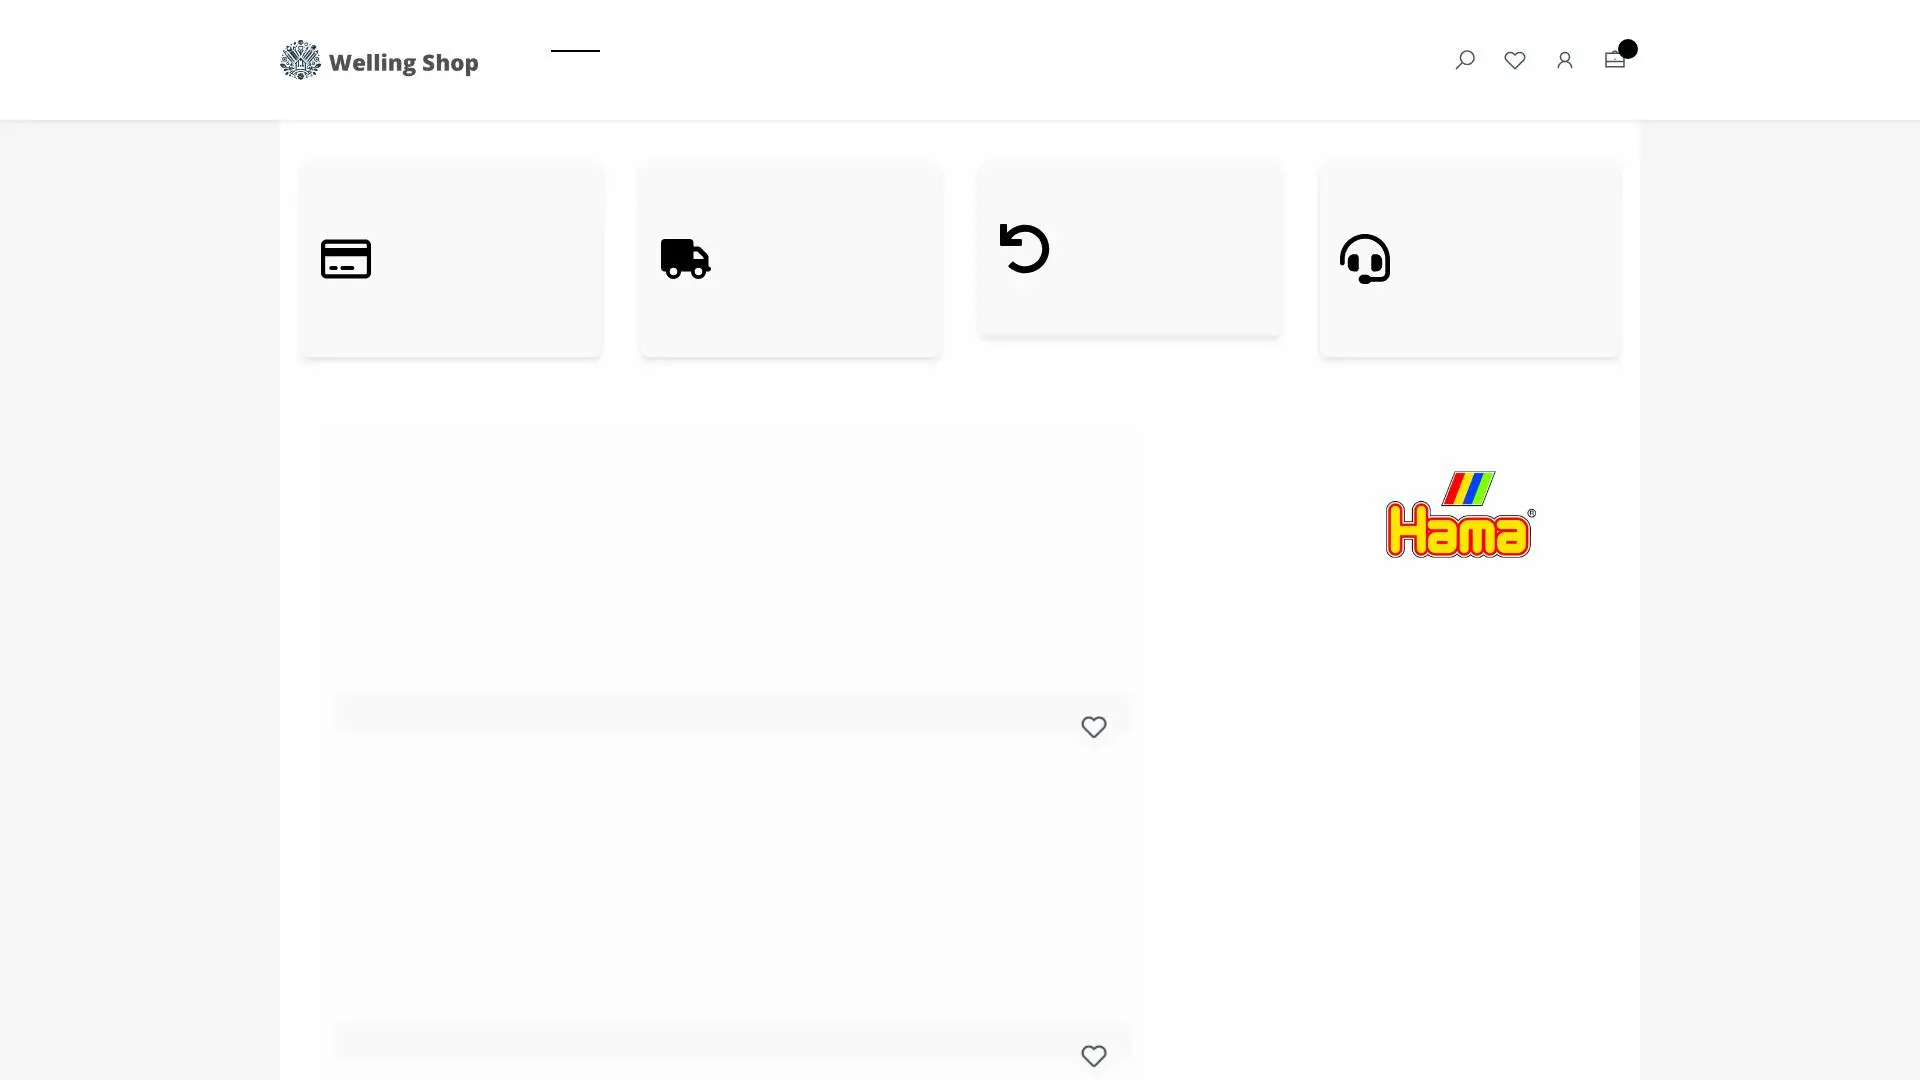Viewport: 1920px width, 1080px height.
Task: Click the second product title bar
Action: [732, 1041]
